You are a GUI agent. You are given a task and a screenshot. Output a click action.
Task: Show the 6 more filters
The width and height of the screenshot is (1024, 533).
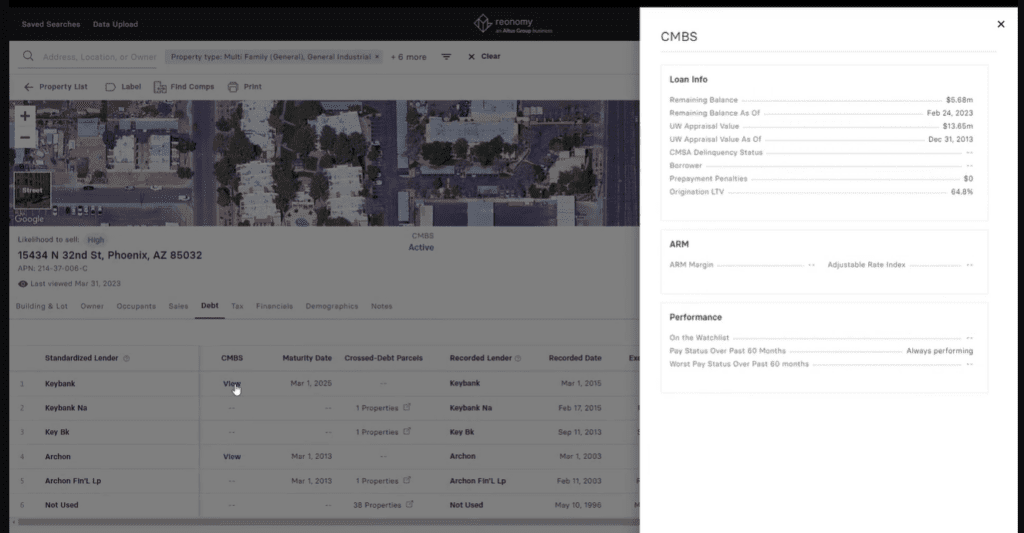pyautogui.click(x=408, y=57)
